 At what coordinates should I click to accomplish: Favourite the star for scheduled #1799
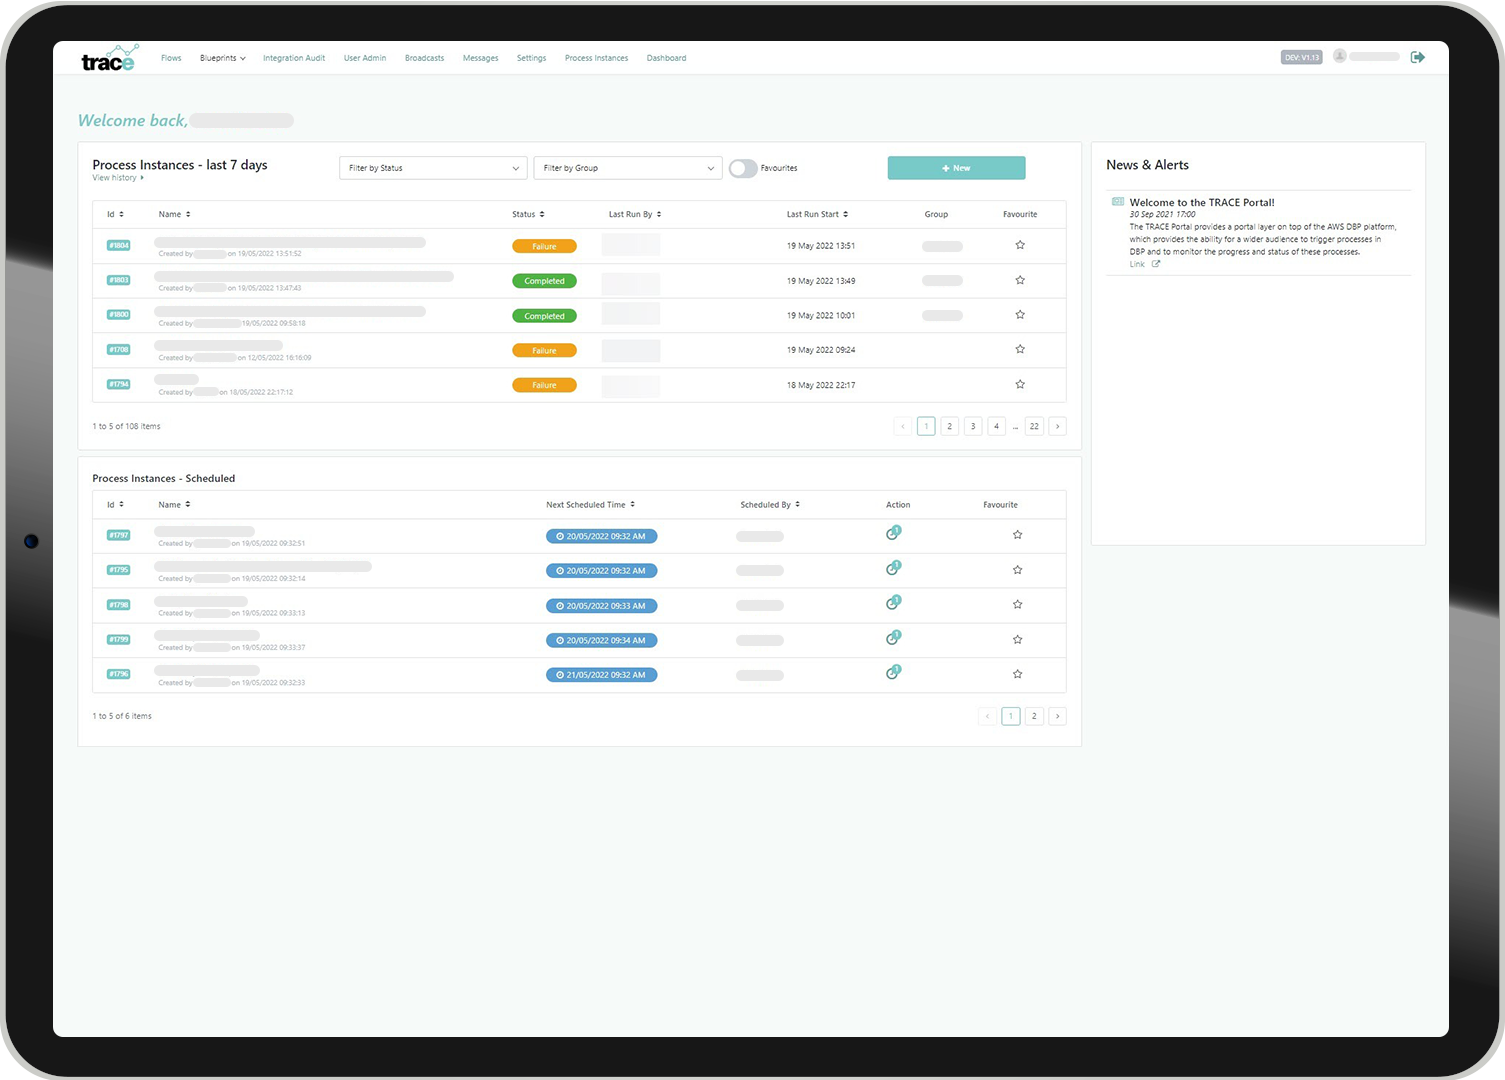pos(1017,640)
